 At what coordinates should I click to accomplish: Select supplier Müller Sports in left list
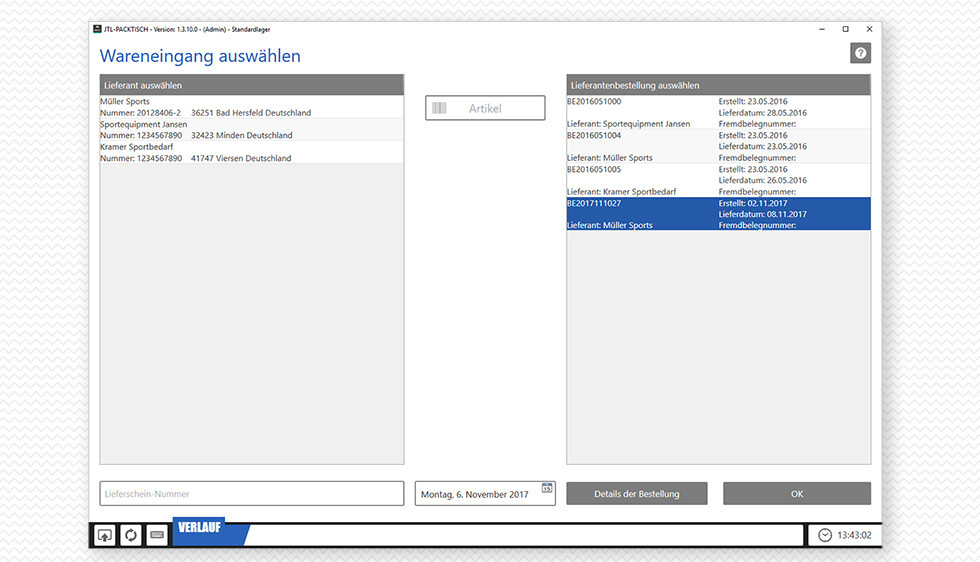252,107
